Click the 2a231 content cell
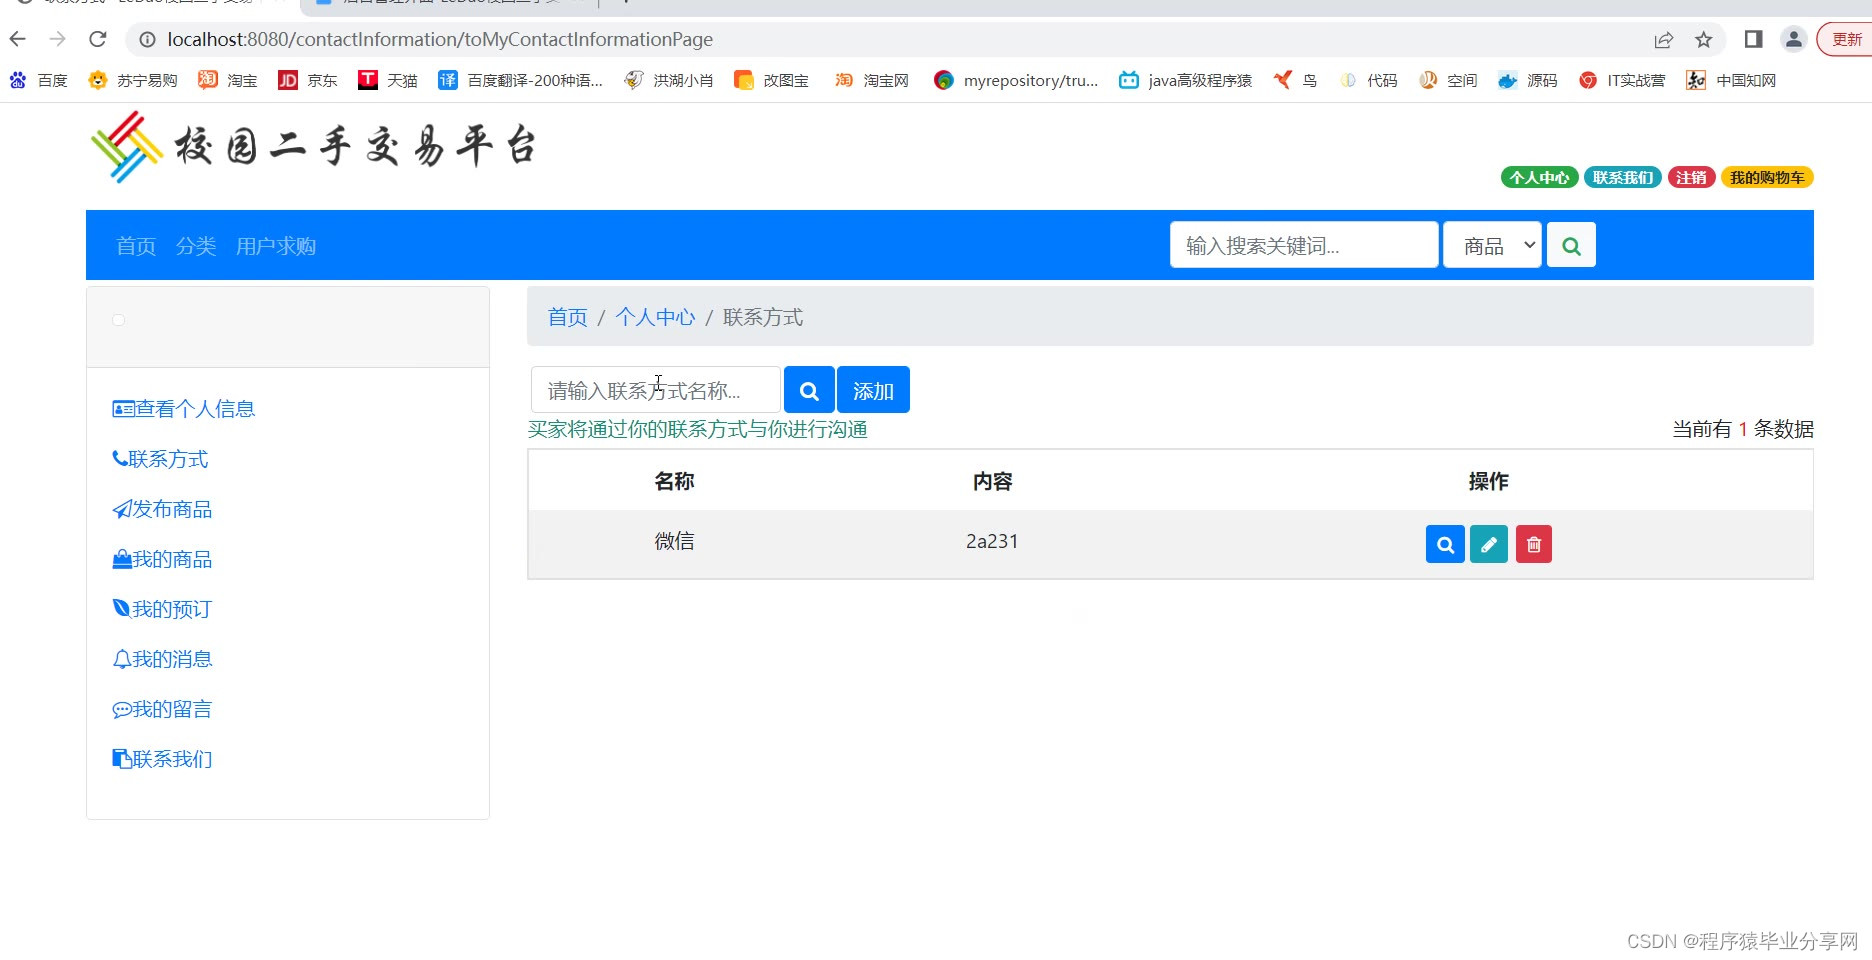The height and width of the screenshot is (960, 1872). click(992, 541)
